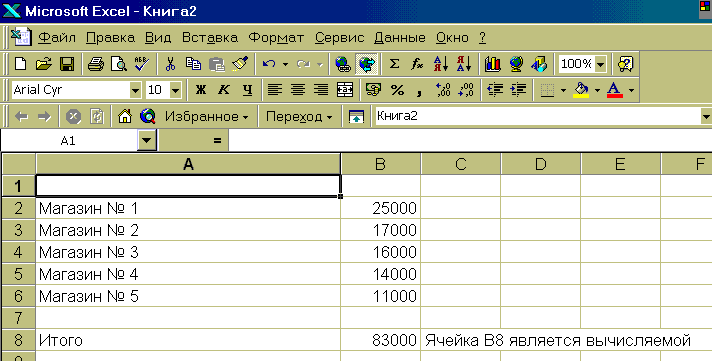712x361 pixels.
Task: Open a file using the Open folder icon
Action: click(x=44, y=64)
